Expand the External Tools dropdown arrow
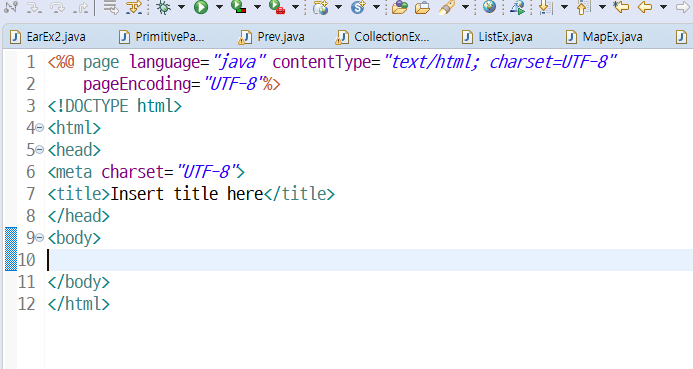This screenshot has height=369, width=693. tap(295, 7)
